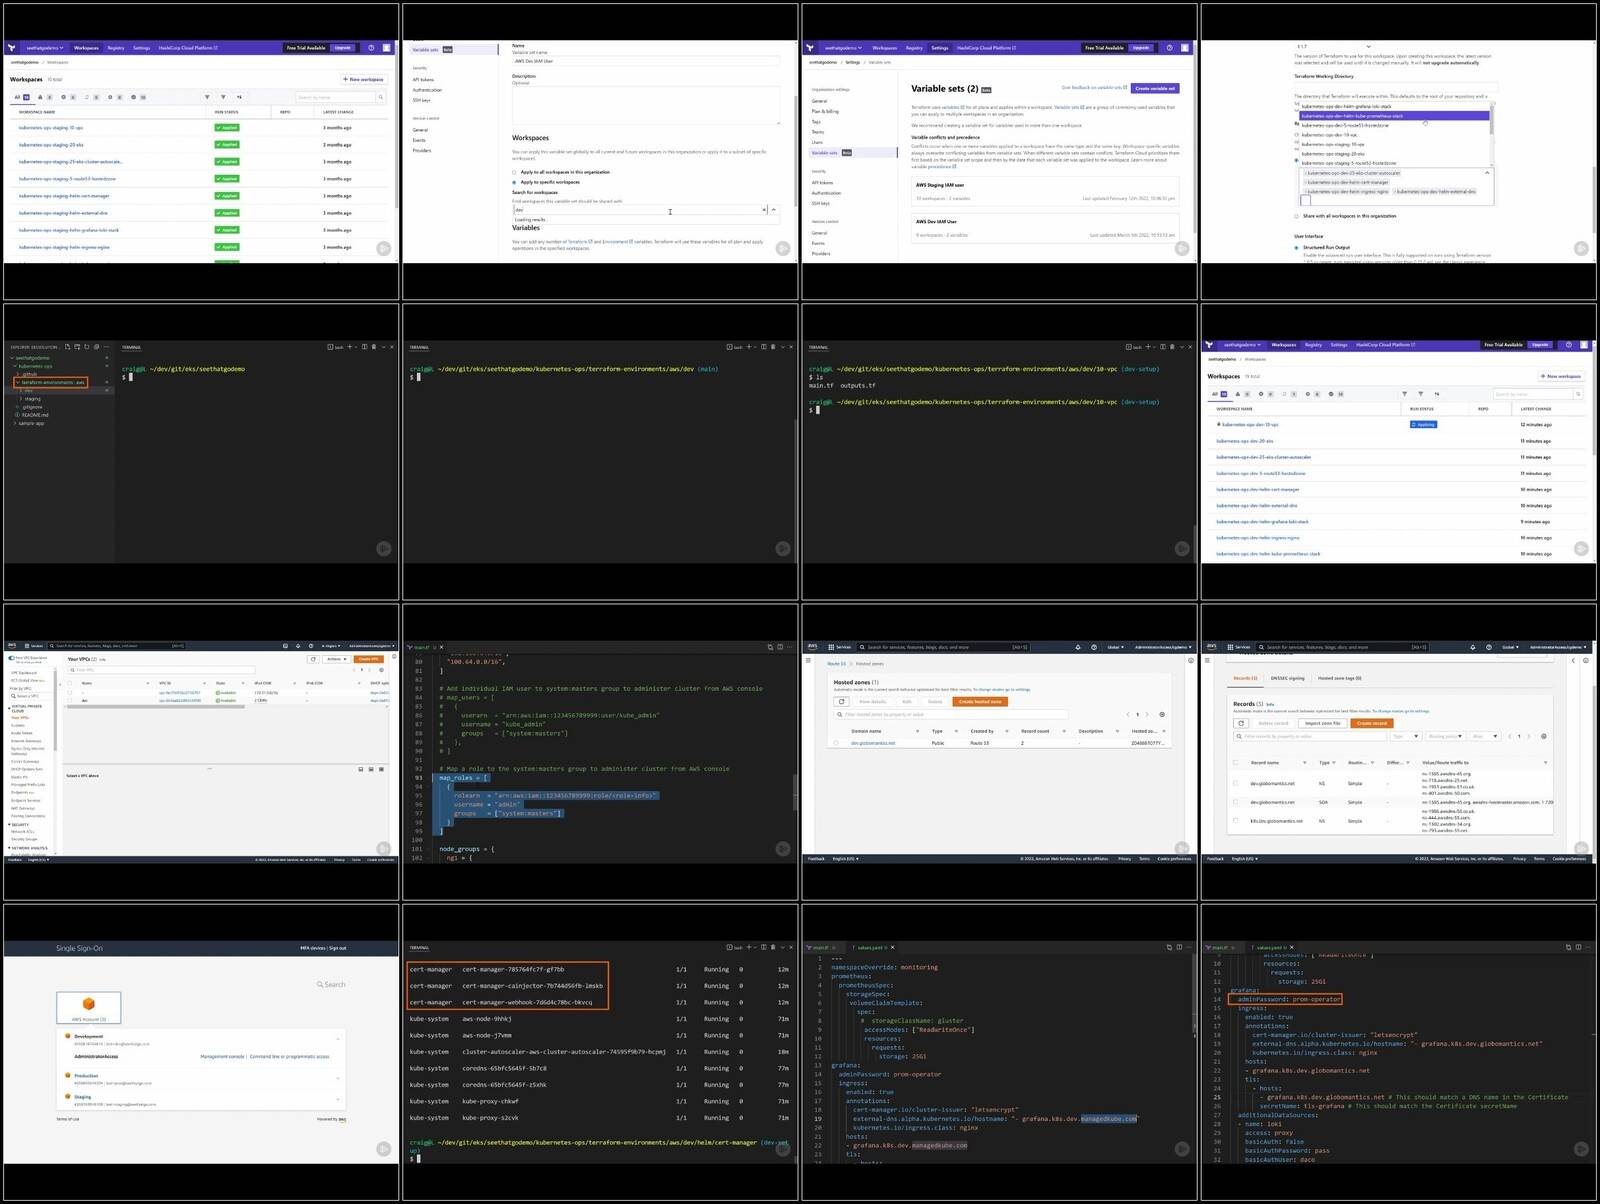The height and width of the screenshot is (1204, 1600).
Task: Click the Terraform logo in the workspaces list header
Action: [11, 47]
